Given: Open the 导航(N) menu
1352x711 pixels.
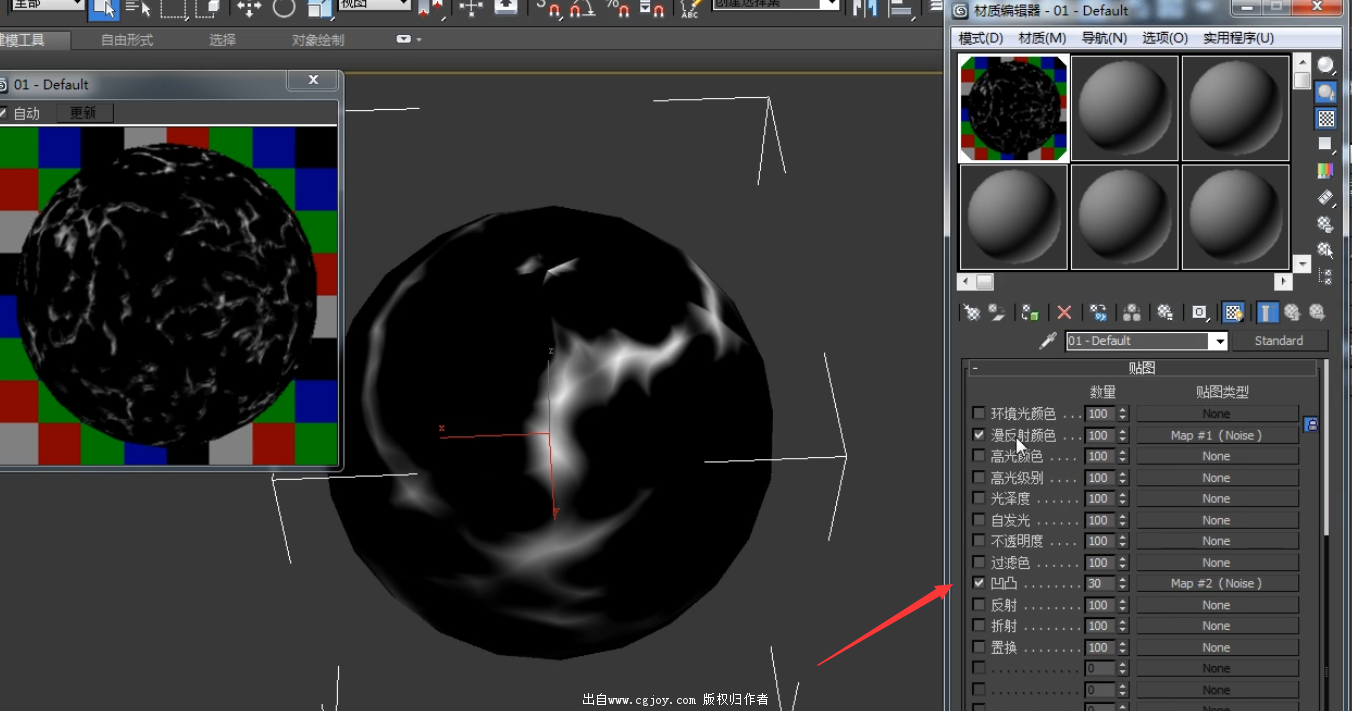Looking at the screenshot, I should (x=1104, y=38).
